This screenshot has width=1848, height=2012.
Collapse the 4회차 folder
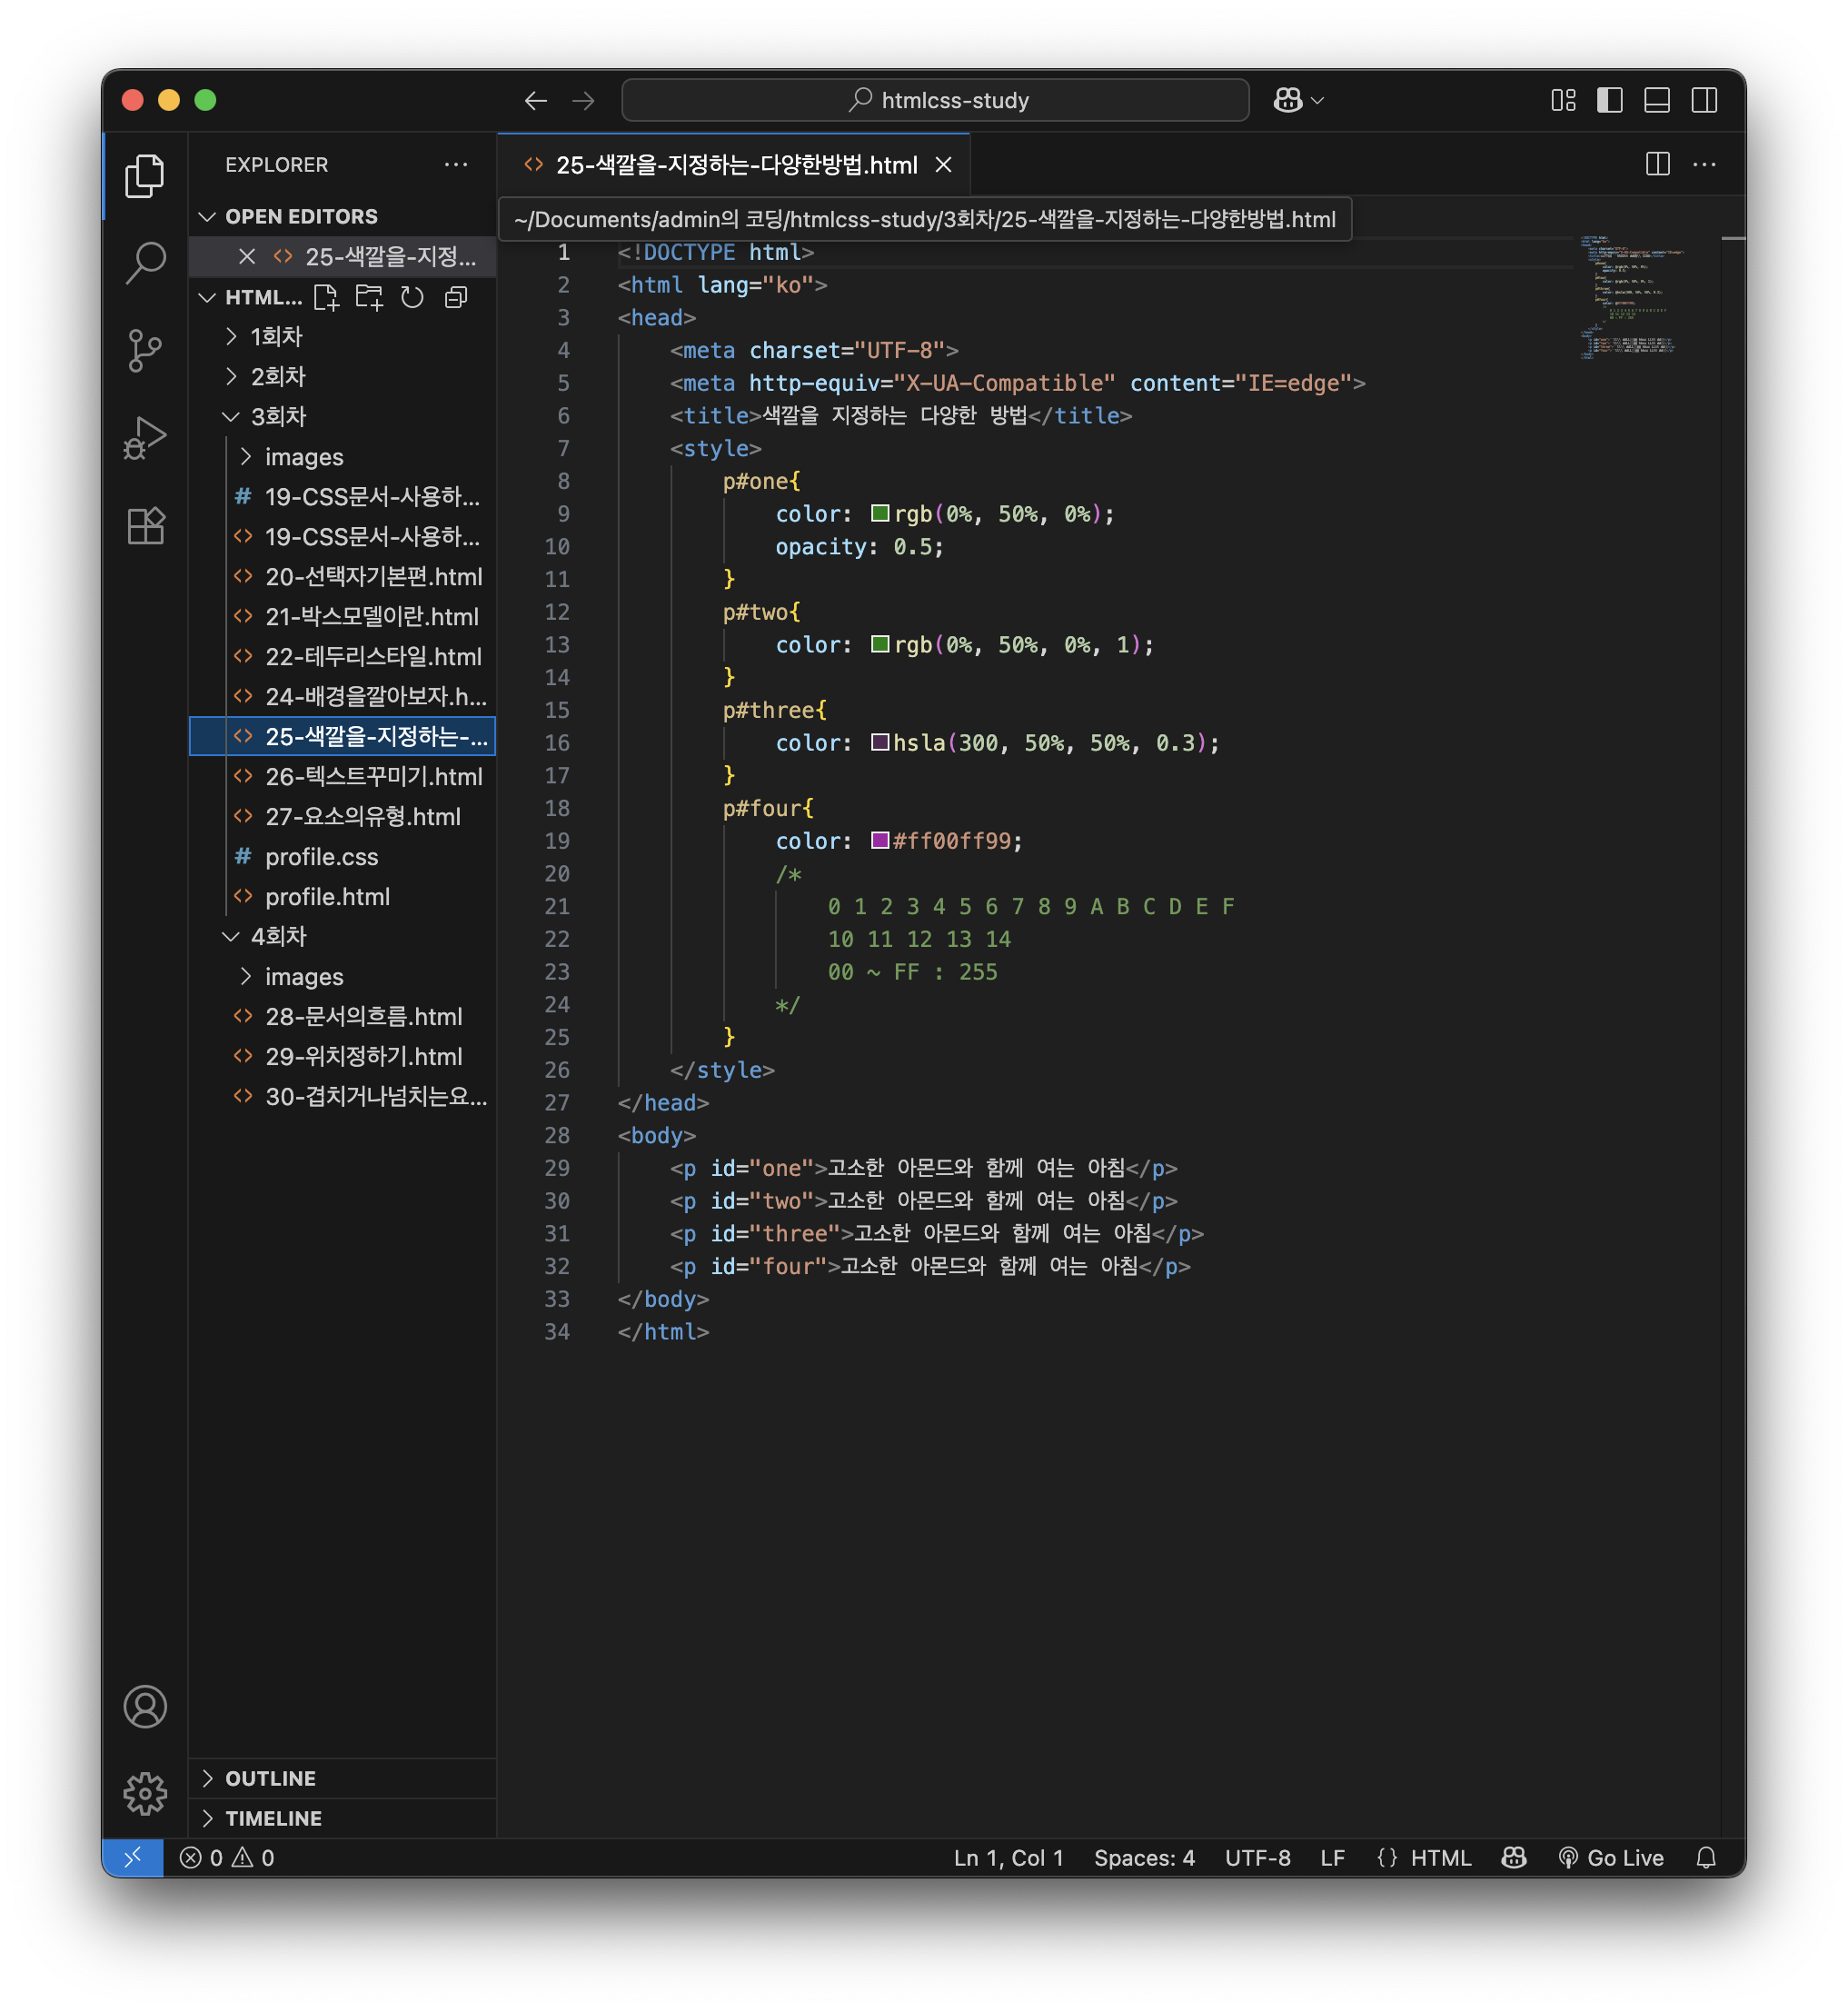pyautogui.click(x=278, y=936)
